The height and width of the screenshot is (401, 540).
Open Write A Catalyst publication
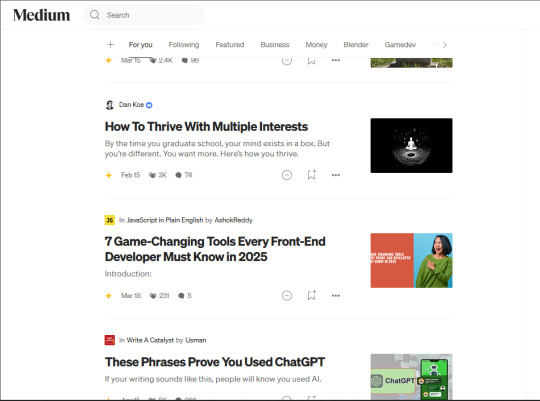(x=150, y=340)
